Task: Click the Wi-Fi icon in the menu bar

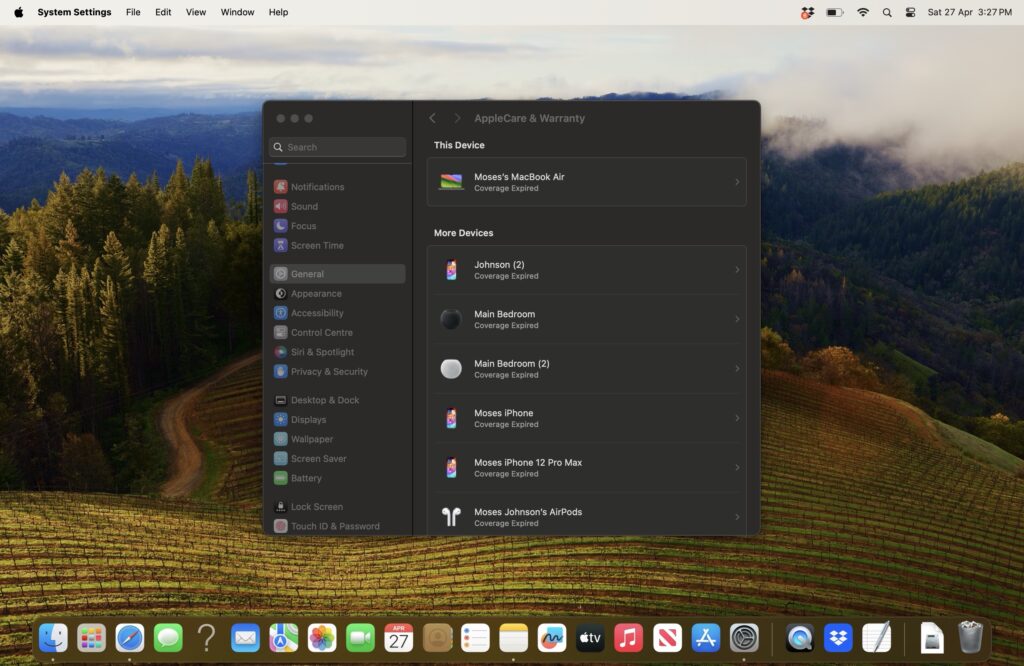Action: (x=862, y=12)
